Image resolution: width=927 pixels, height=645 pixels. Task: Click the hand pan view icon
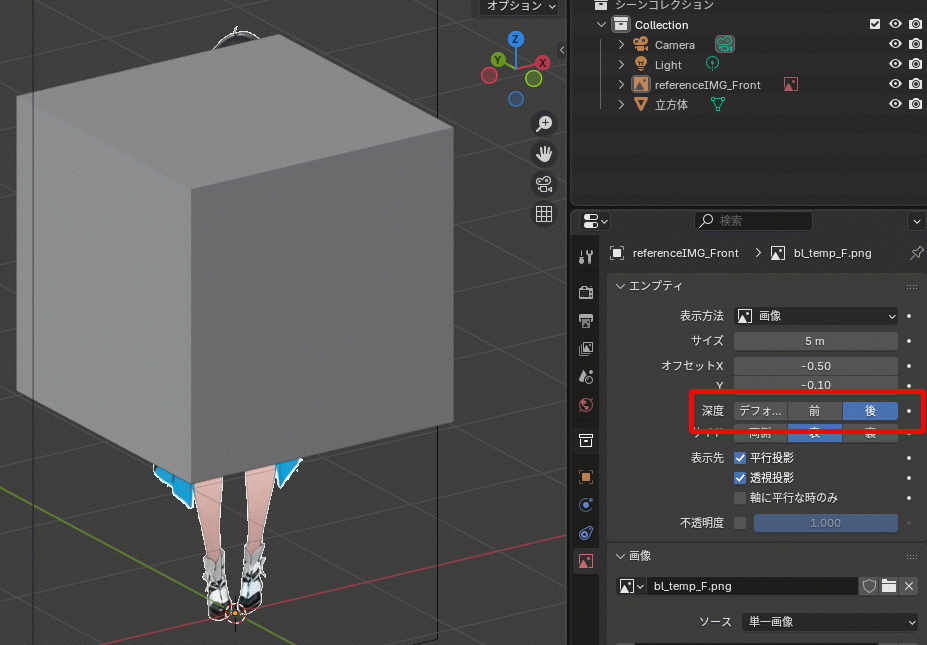(544, 154)
